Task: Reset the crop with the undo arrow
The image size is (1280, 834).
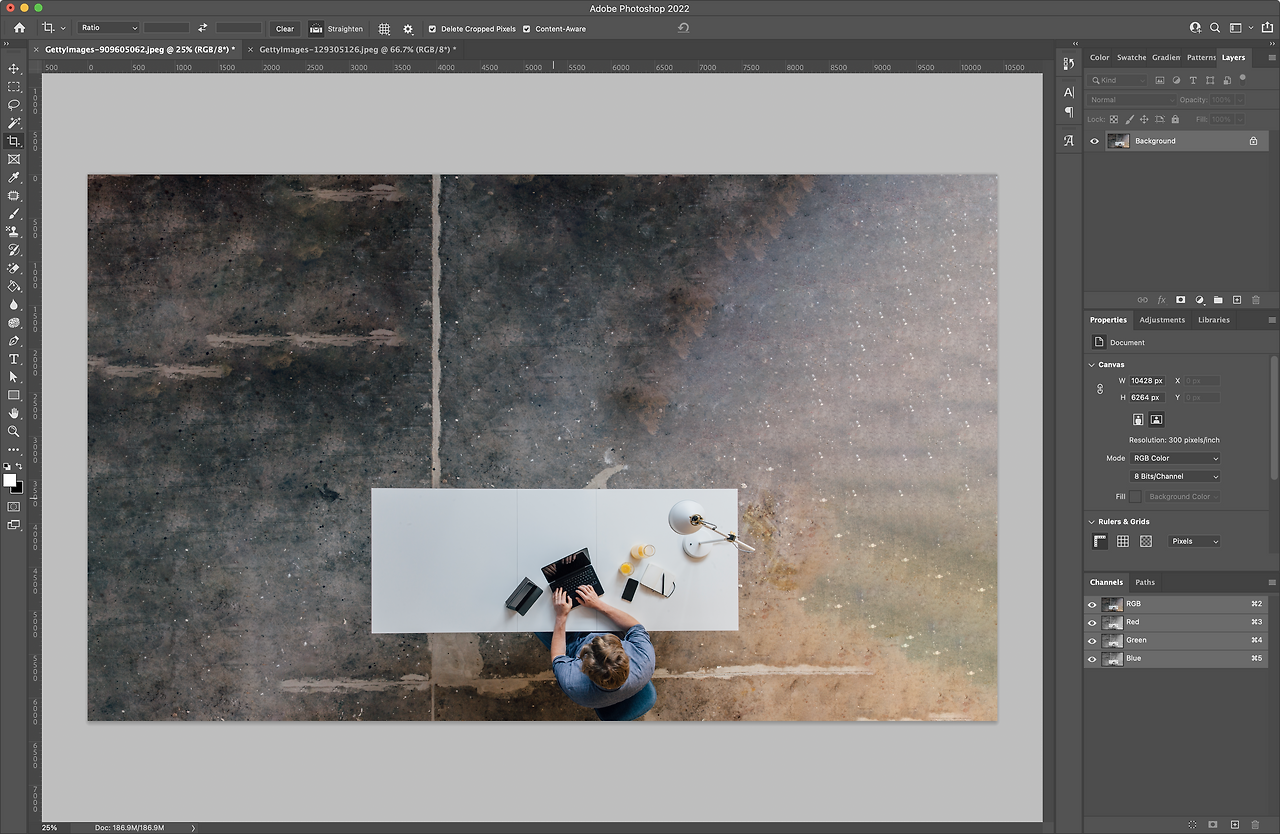Action: click(684, 28)
